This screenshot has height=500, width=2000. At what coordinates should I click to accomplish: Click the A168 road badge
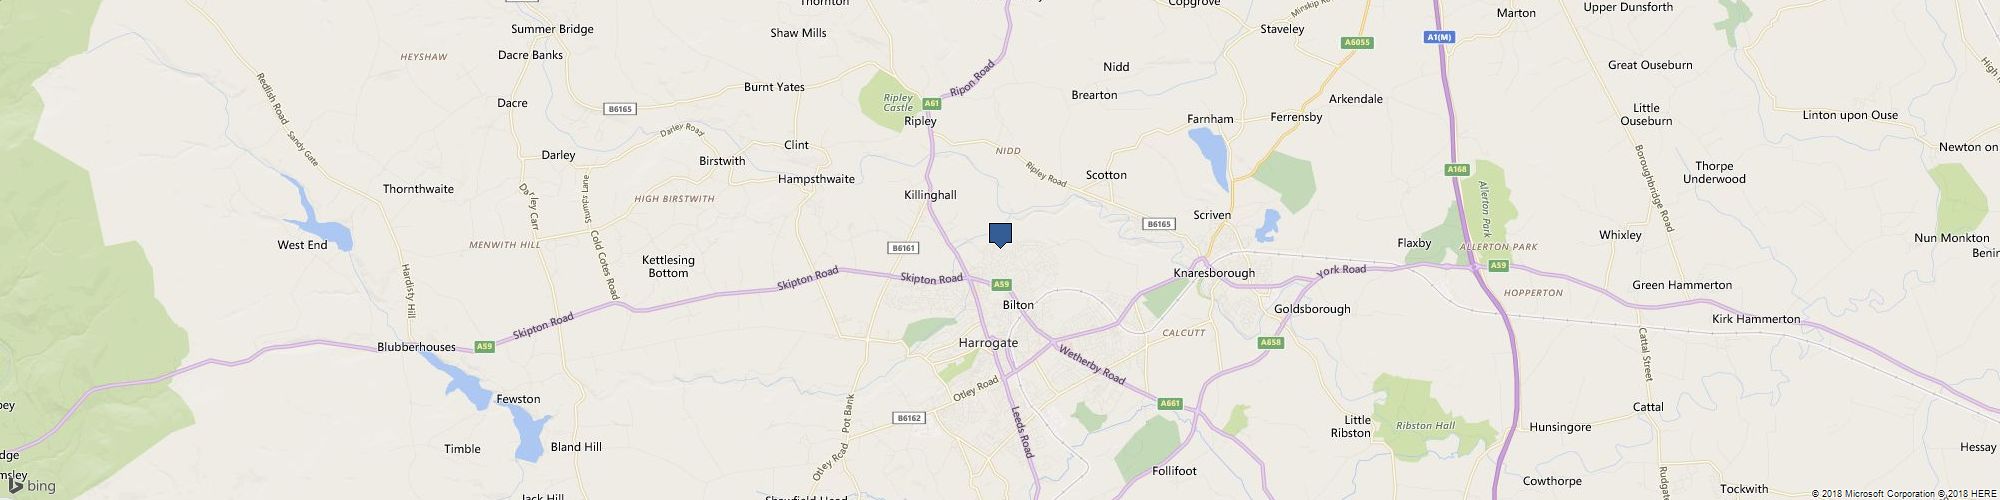pyautogui.click(x=1457, y=171)
